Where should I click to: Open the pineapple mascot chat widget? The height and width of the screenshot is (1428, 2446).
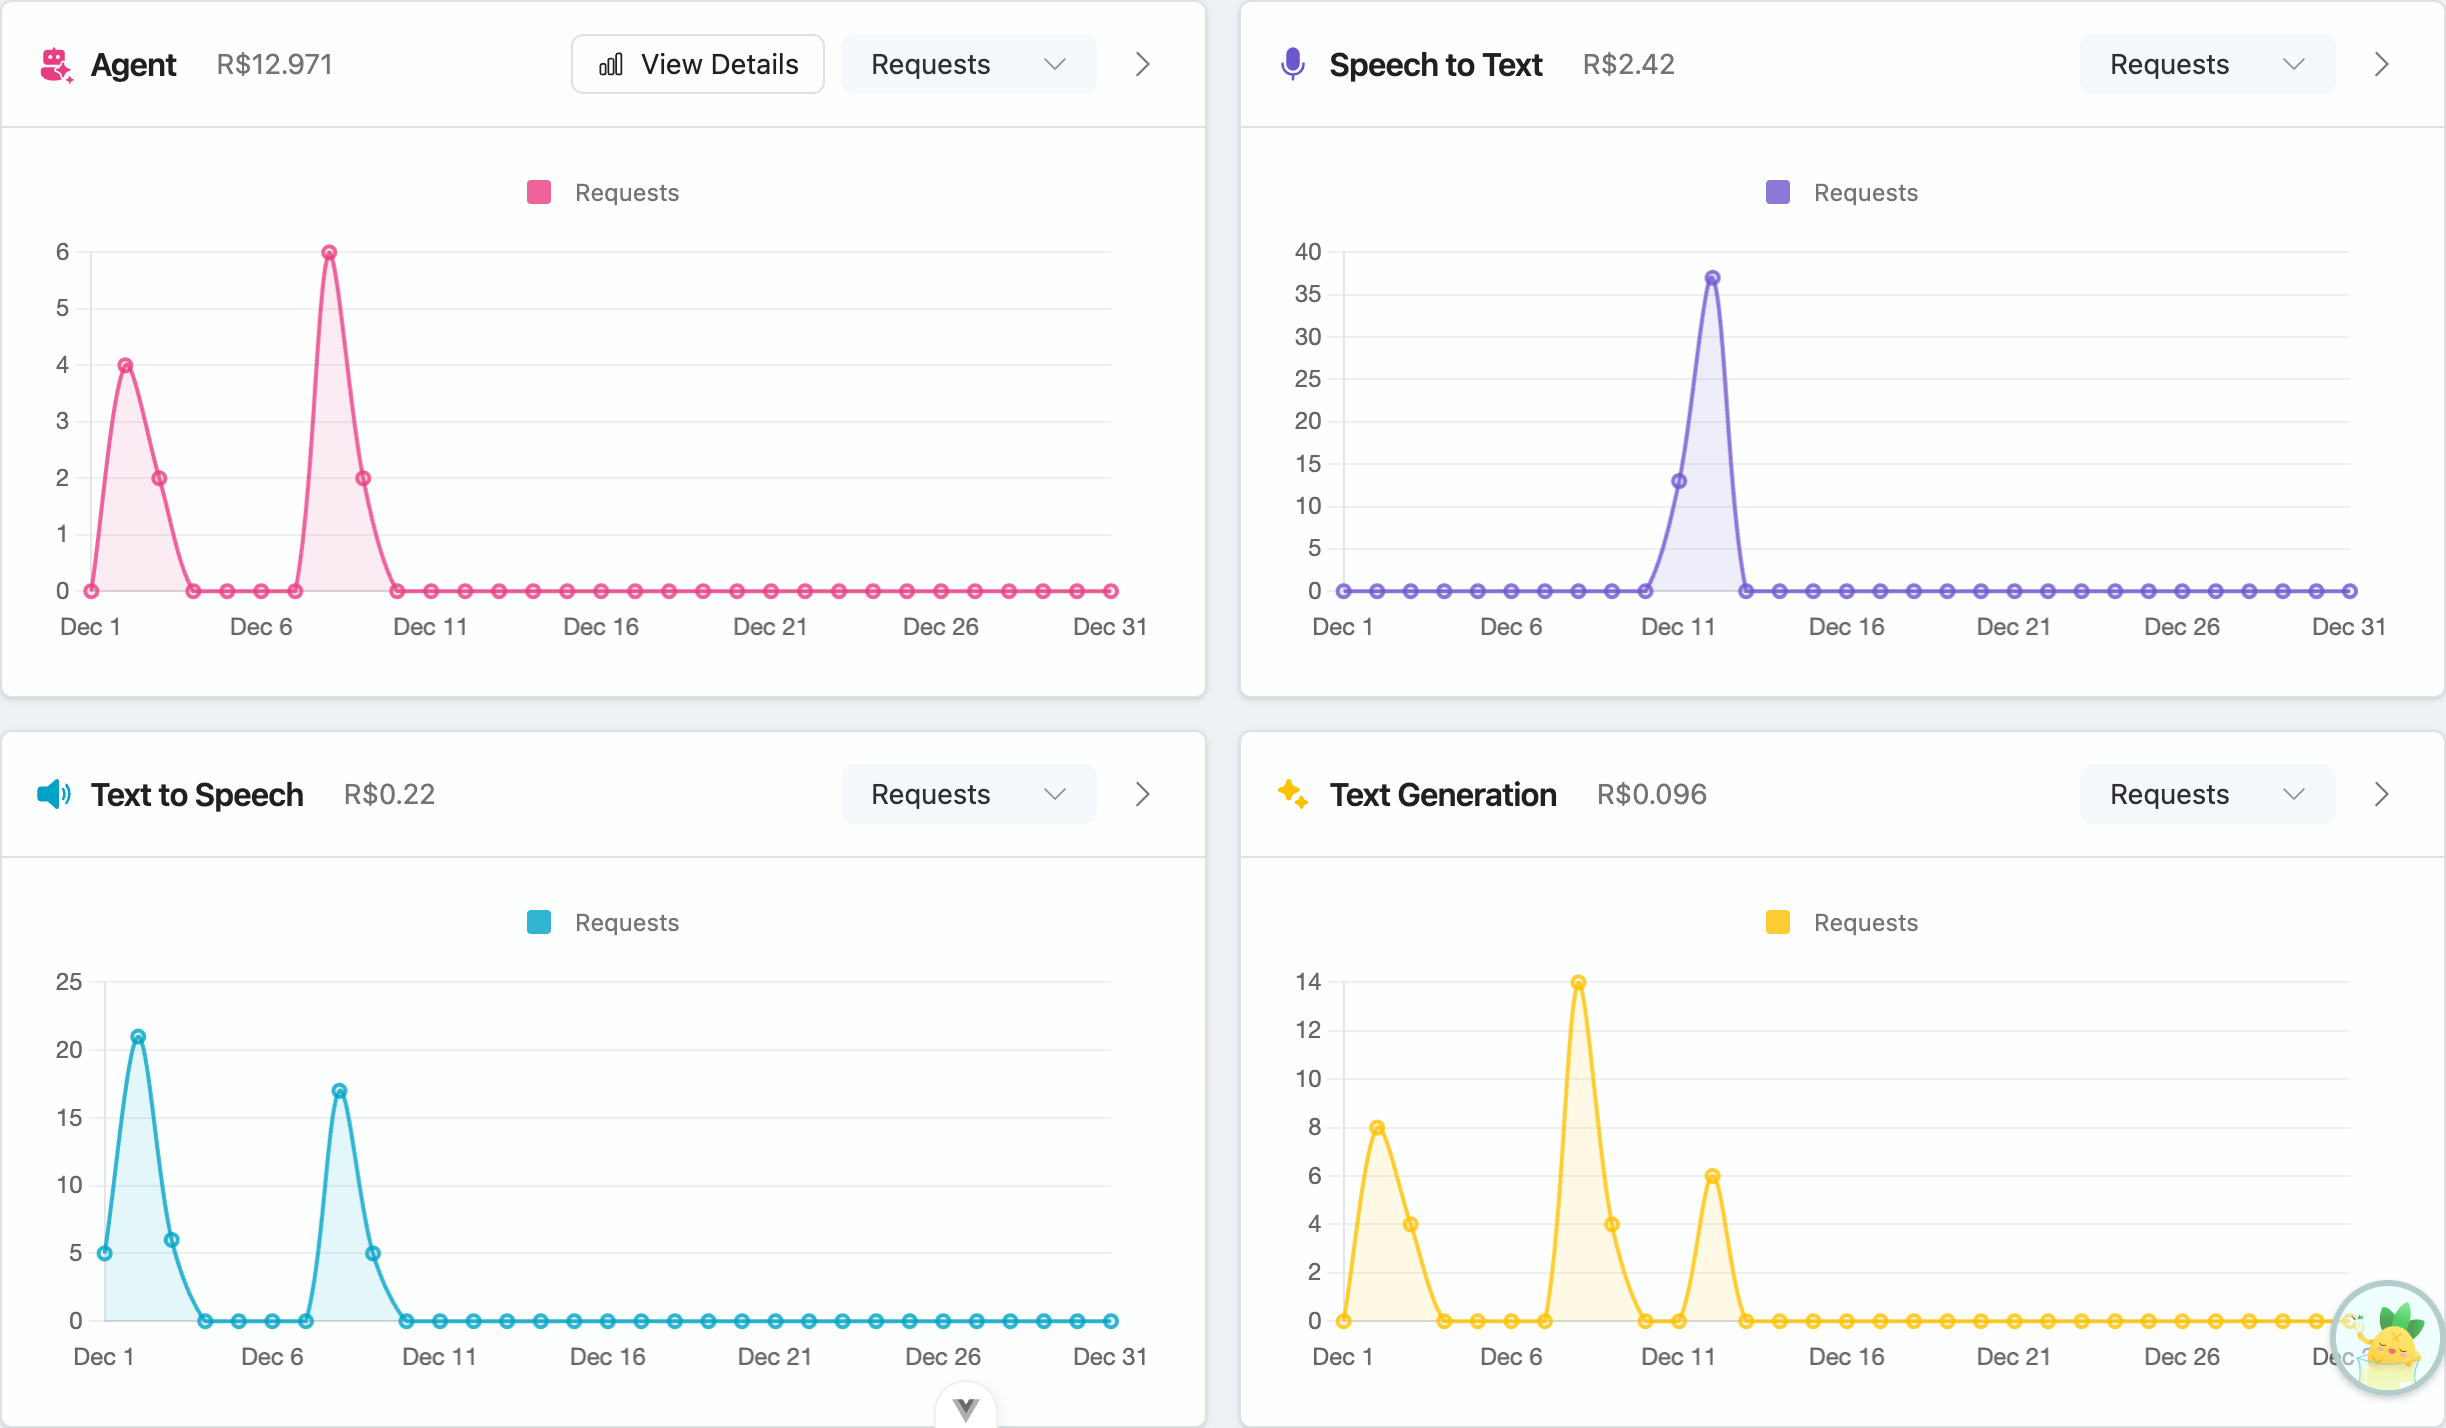[2388, 1338]
